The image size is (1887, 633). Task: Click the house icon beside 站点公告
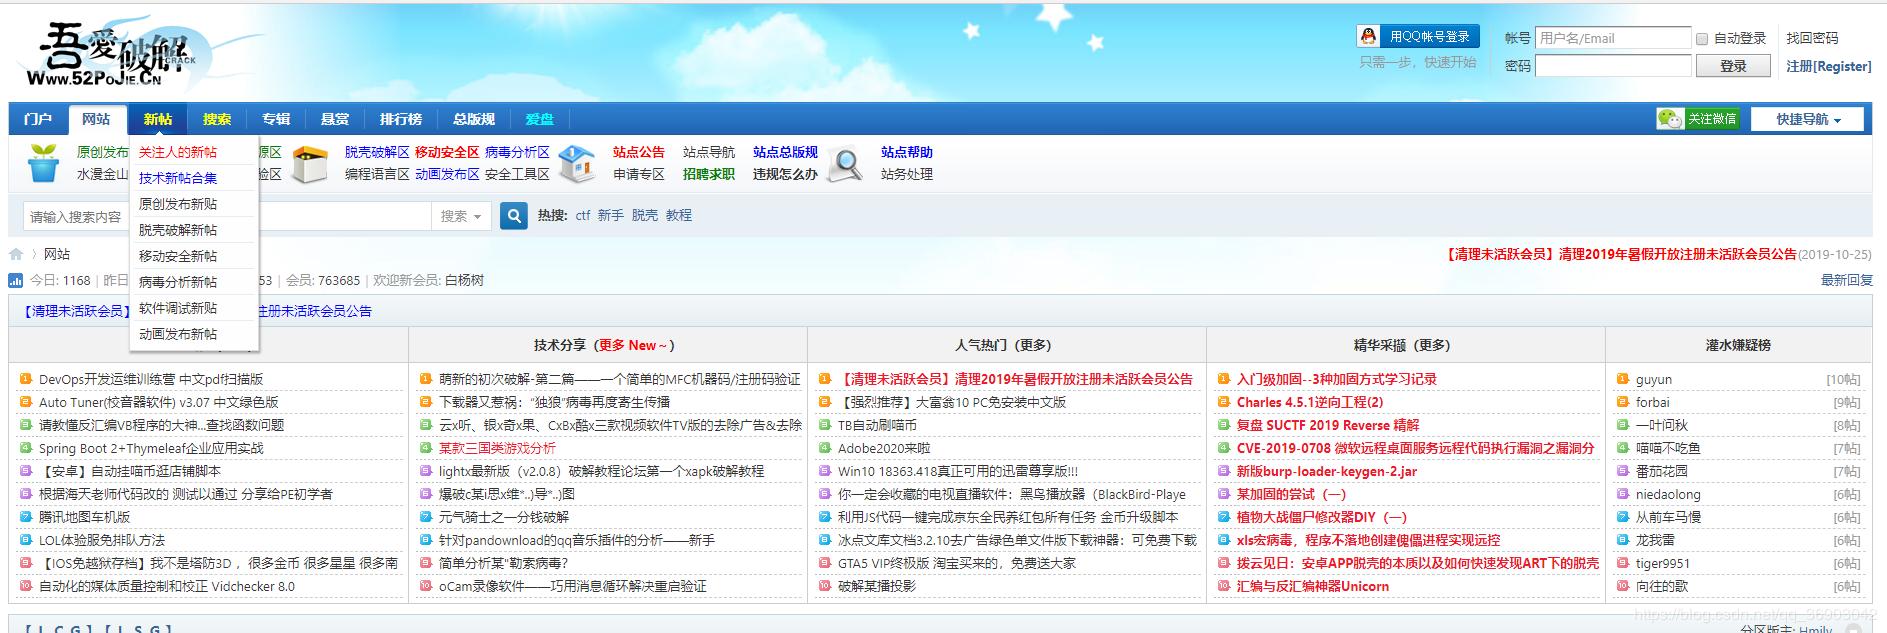(x=578, y=163)
